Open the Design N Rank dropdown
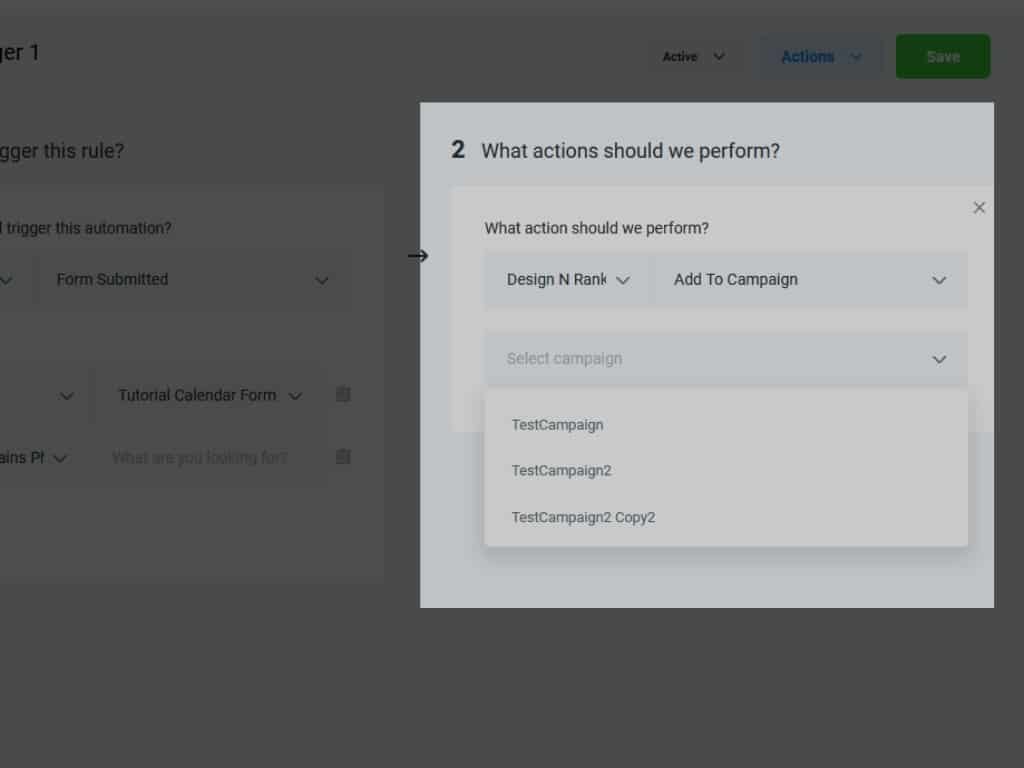Viewport: 1024px width, 768px height. click(x=567, y=280)
